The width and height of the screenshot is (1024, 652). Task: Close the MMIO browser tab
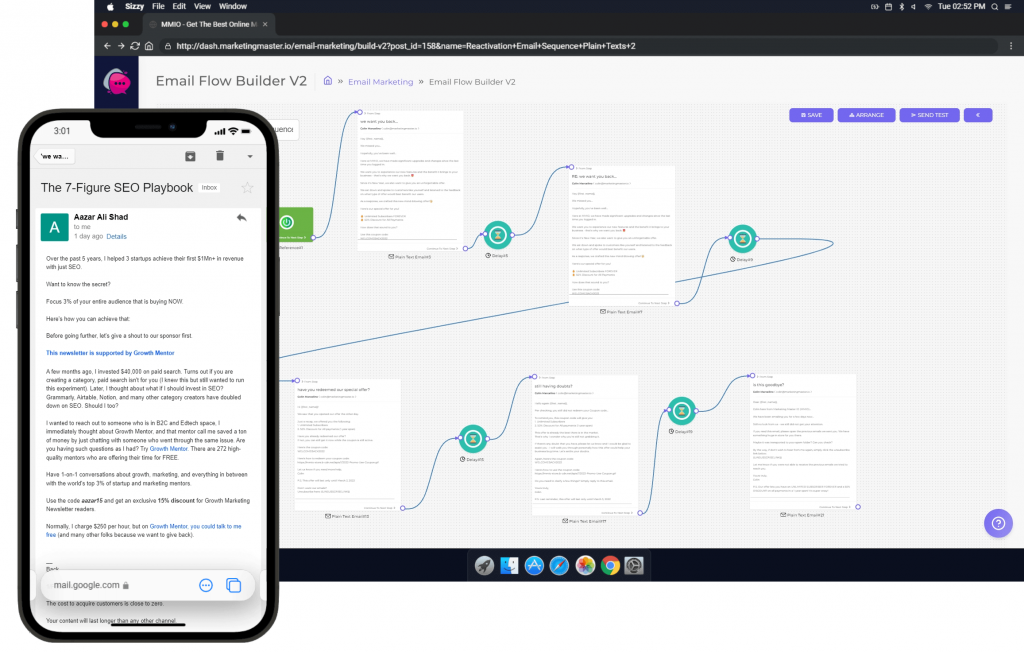(x=265, y=24)
